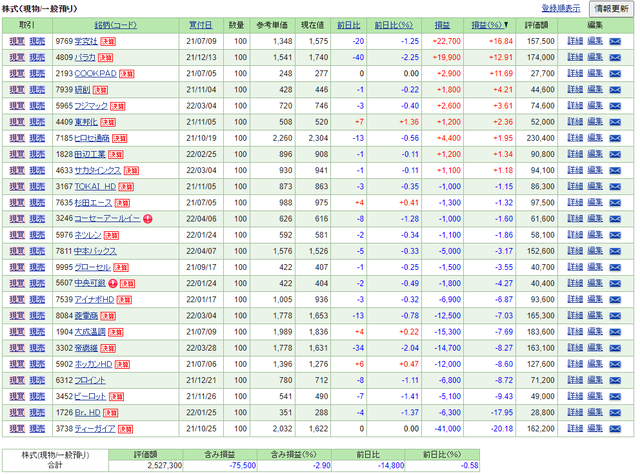Click the 決算 badge next to 1726 Br. HD
The width and height of the screenshot is (640, 474).
[x=111, y=413]
